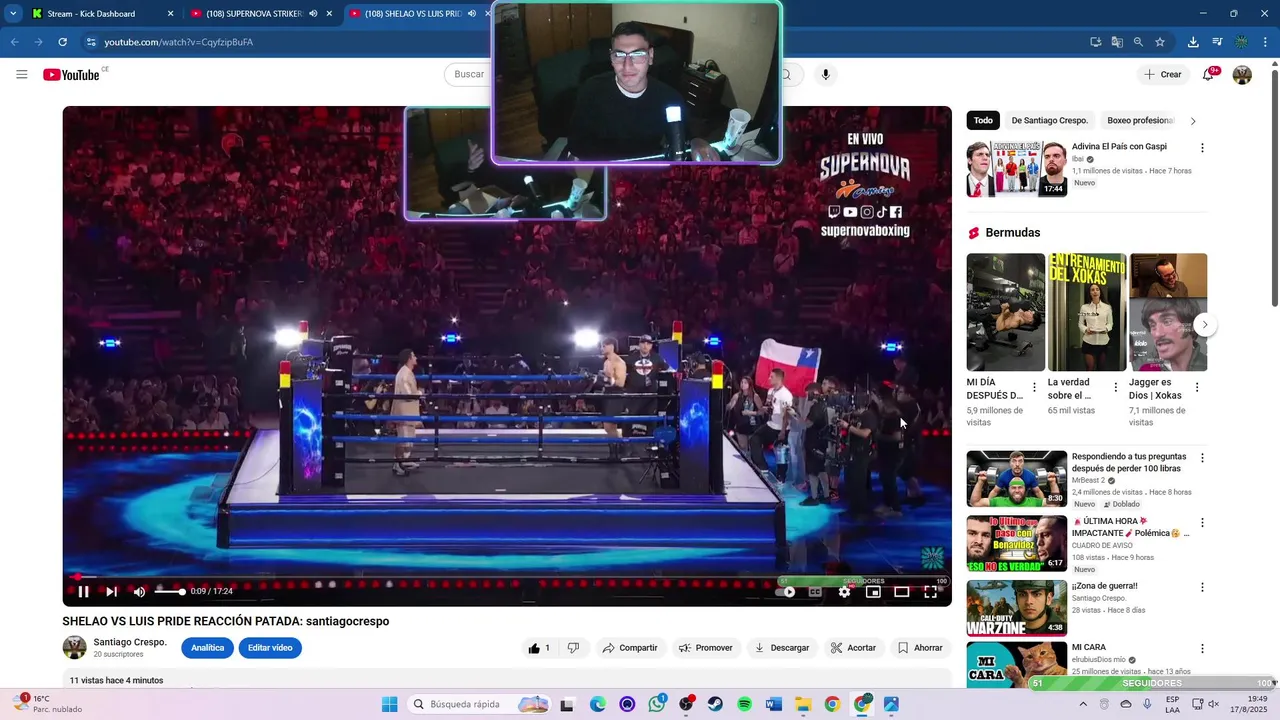
Task: Pause the video with the player pause button
Action: pyautogui.click(x=84, y=592)
